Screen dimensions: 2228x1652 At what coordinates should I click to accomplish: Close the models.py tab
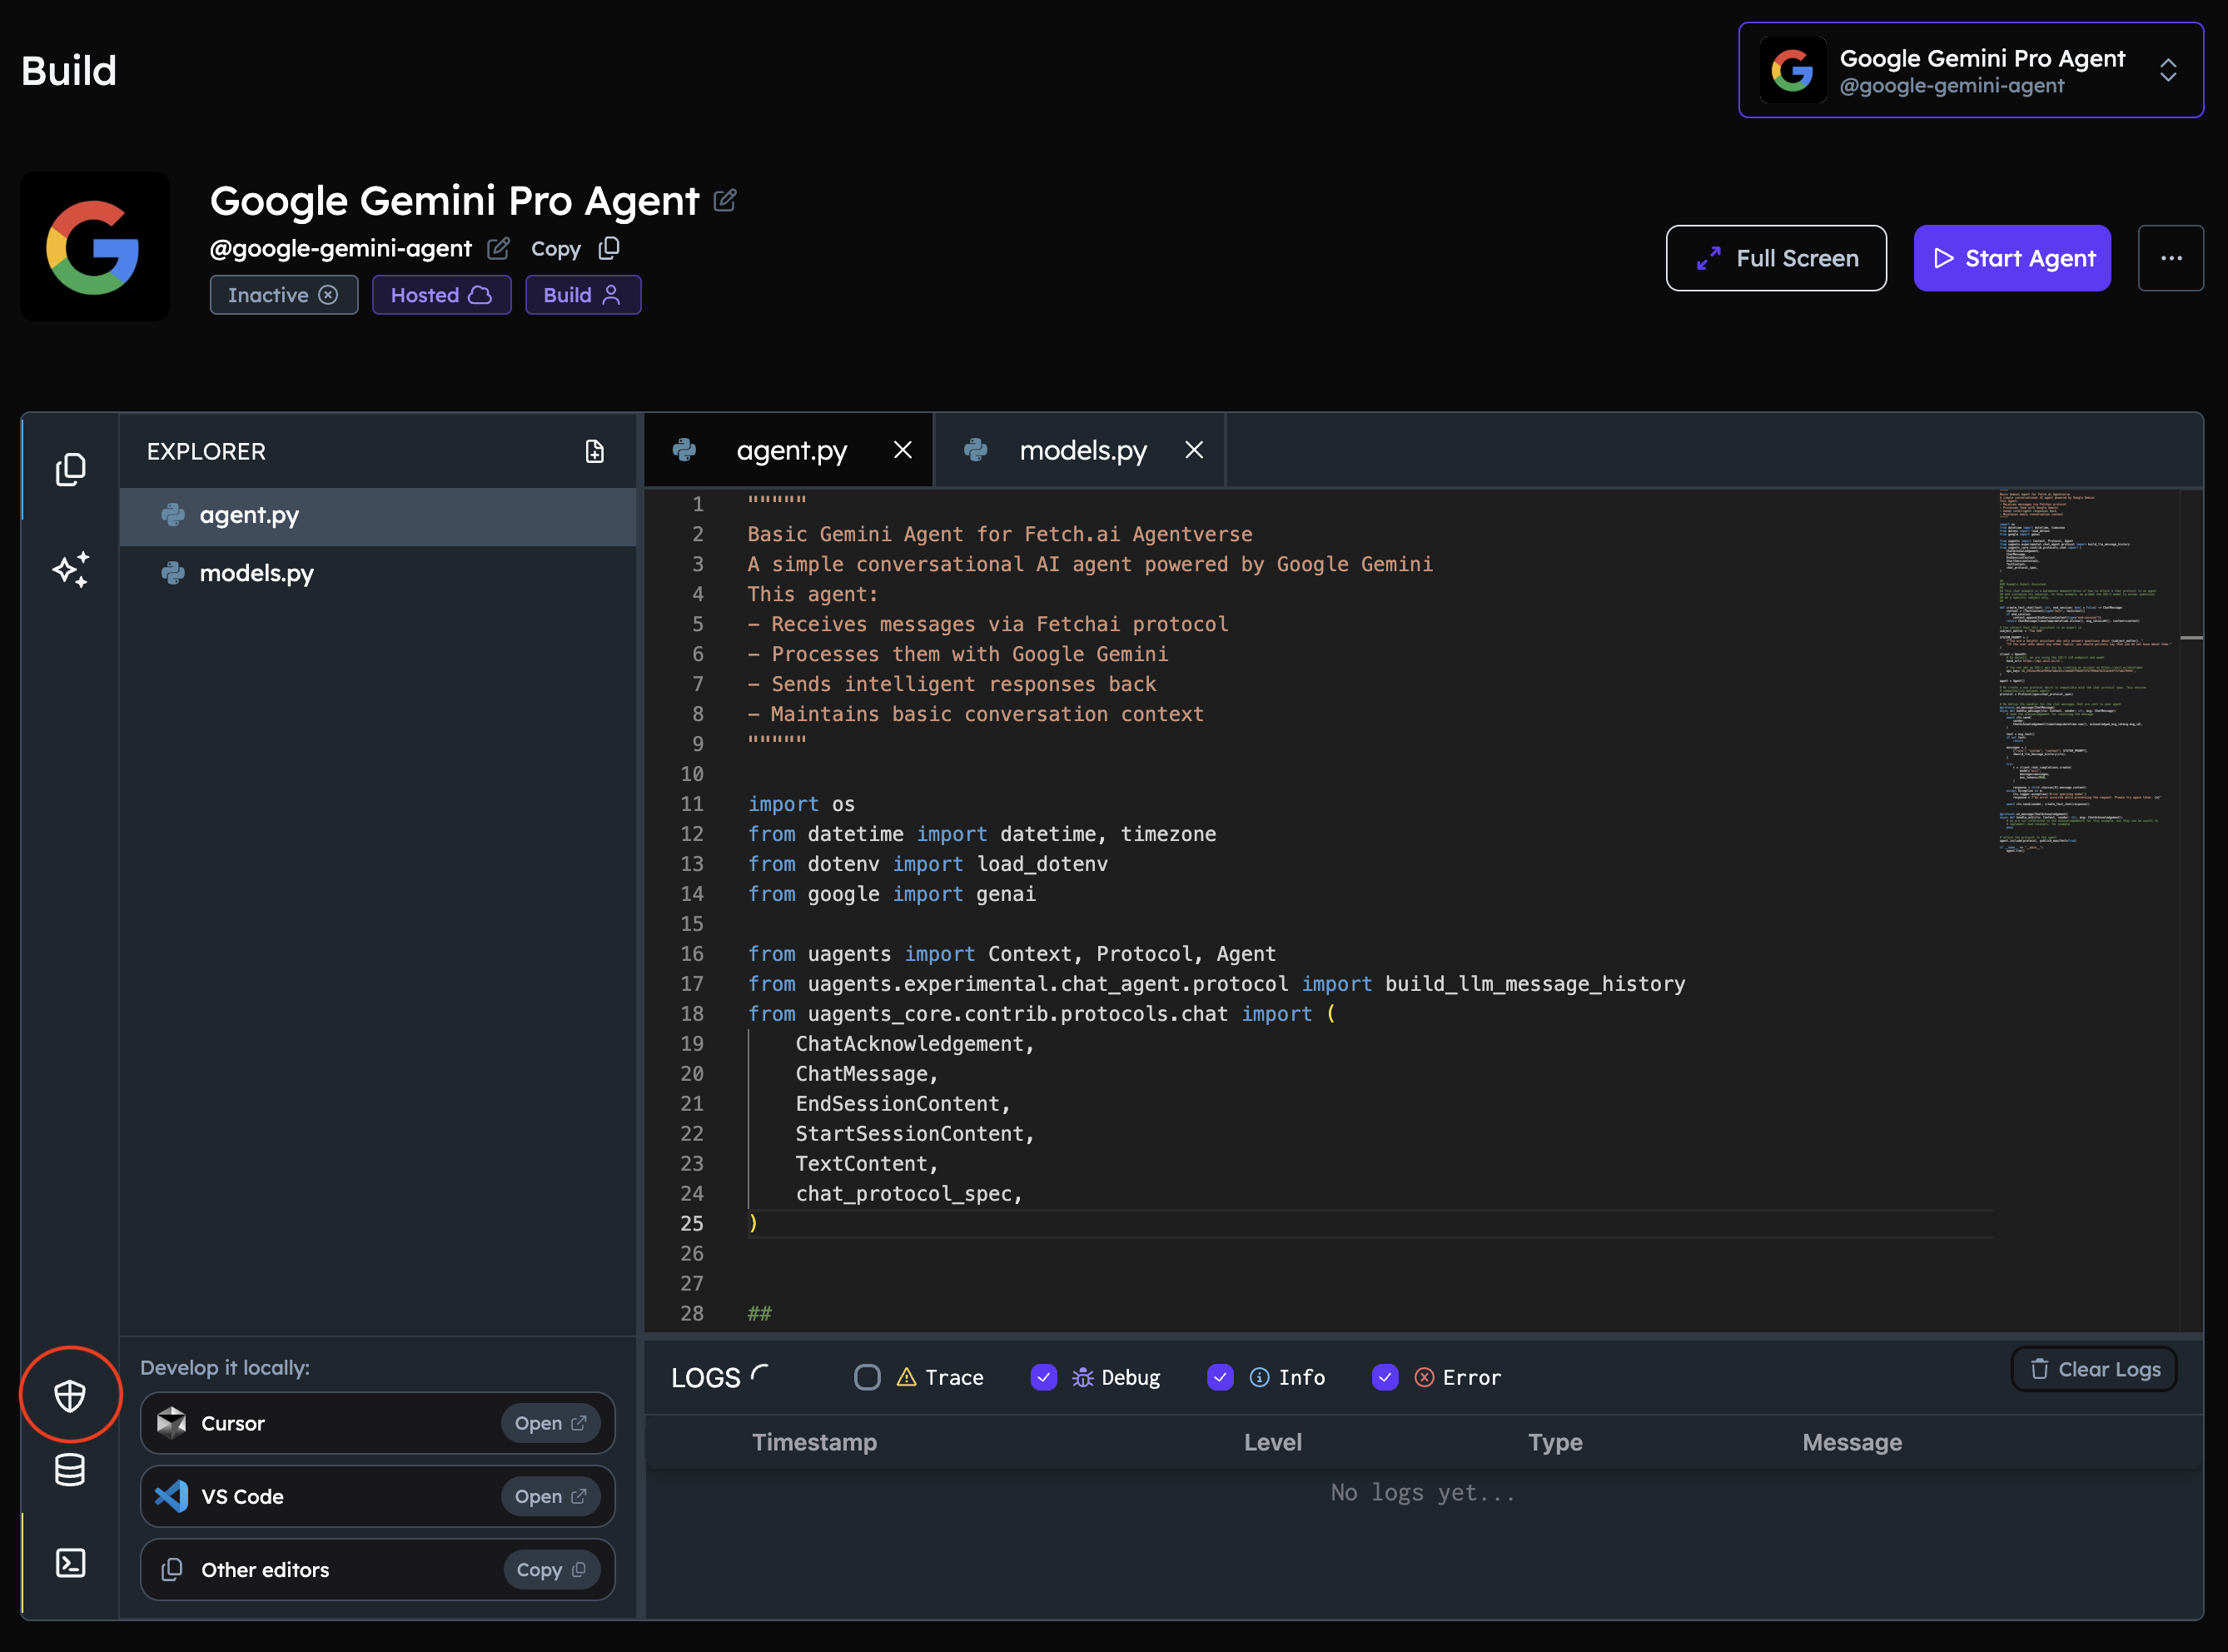coord(1194,450)
